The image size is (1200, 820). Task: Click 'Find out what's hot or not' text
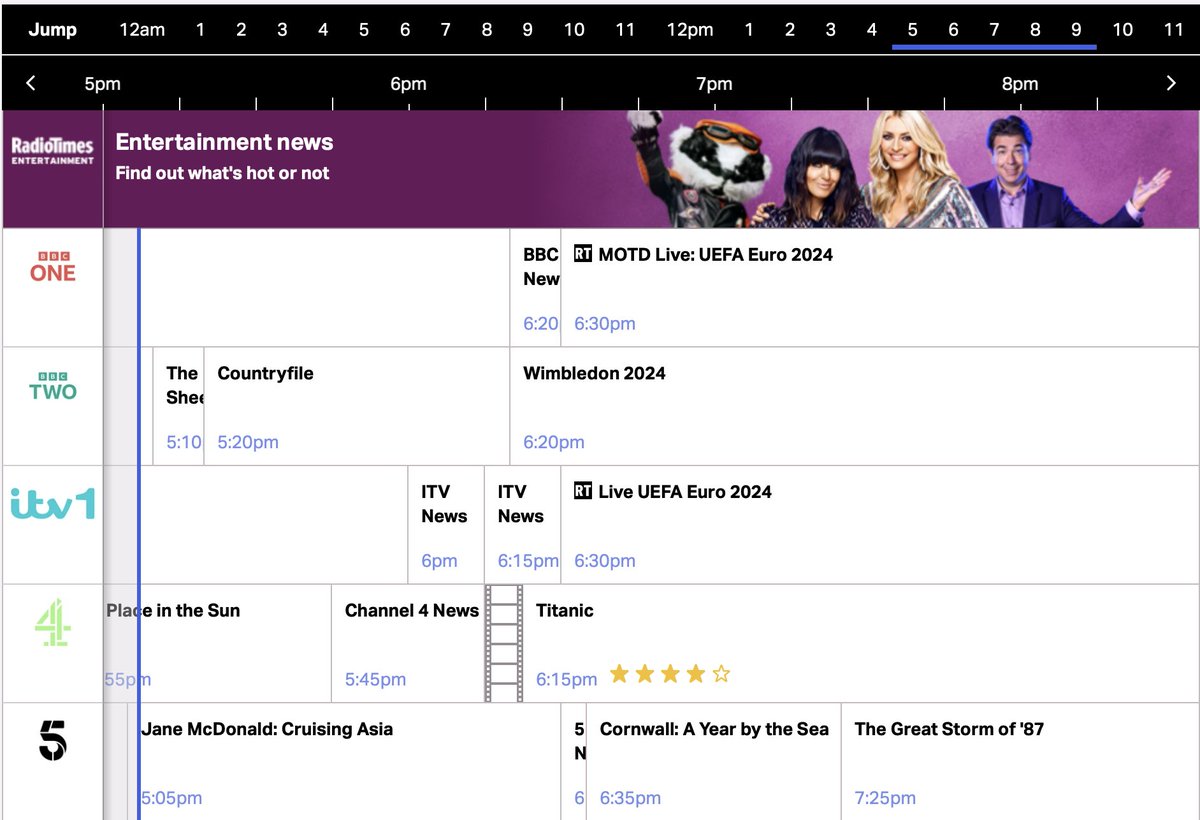point(222,173)
